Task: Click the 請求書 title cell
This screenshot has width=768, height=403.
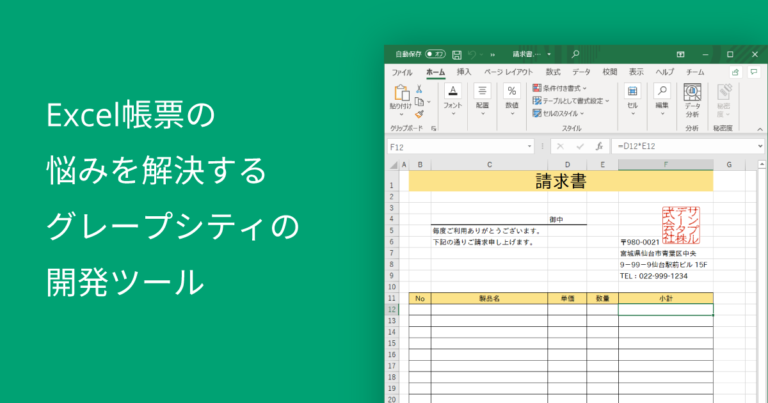Action: coord(561,181)
